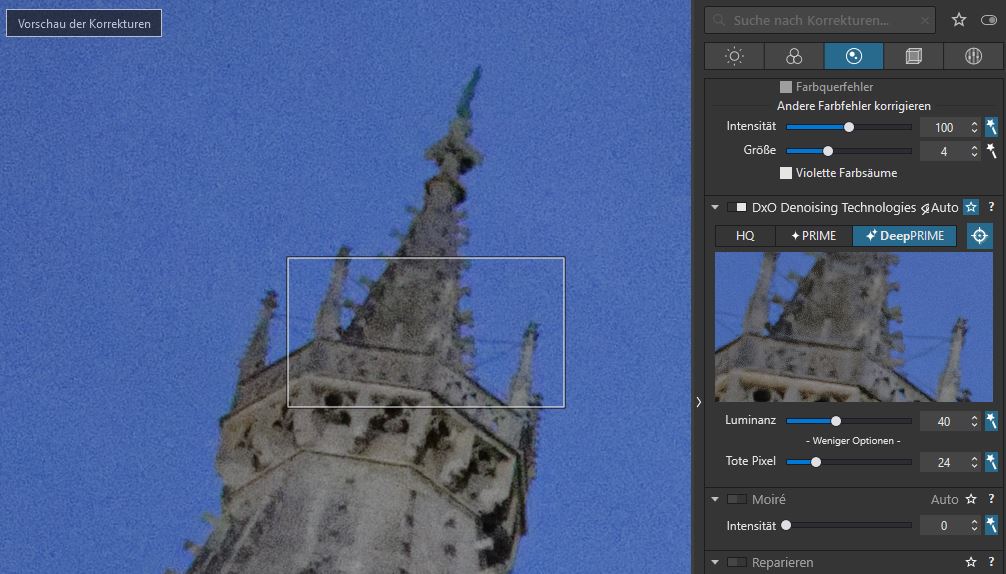1006x574 pixels.
Task: Toggle the DxO Denoising Technologies switch
Action: coord(737,207)
